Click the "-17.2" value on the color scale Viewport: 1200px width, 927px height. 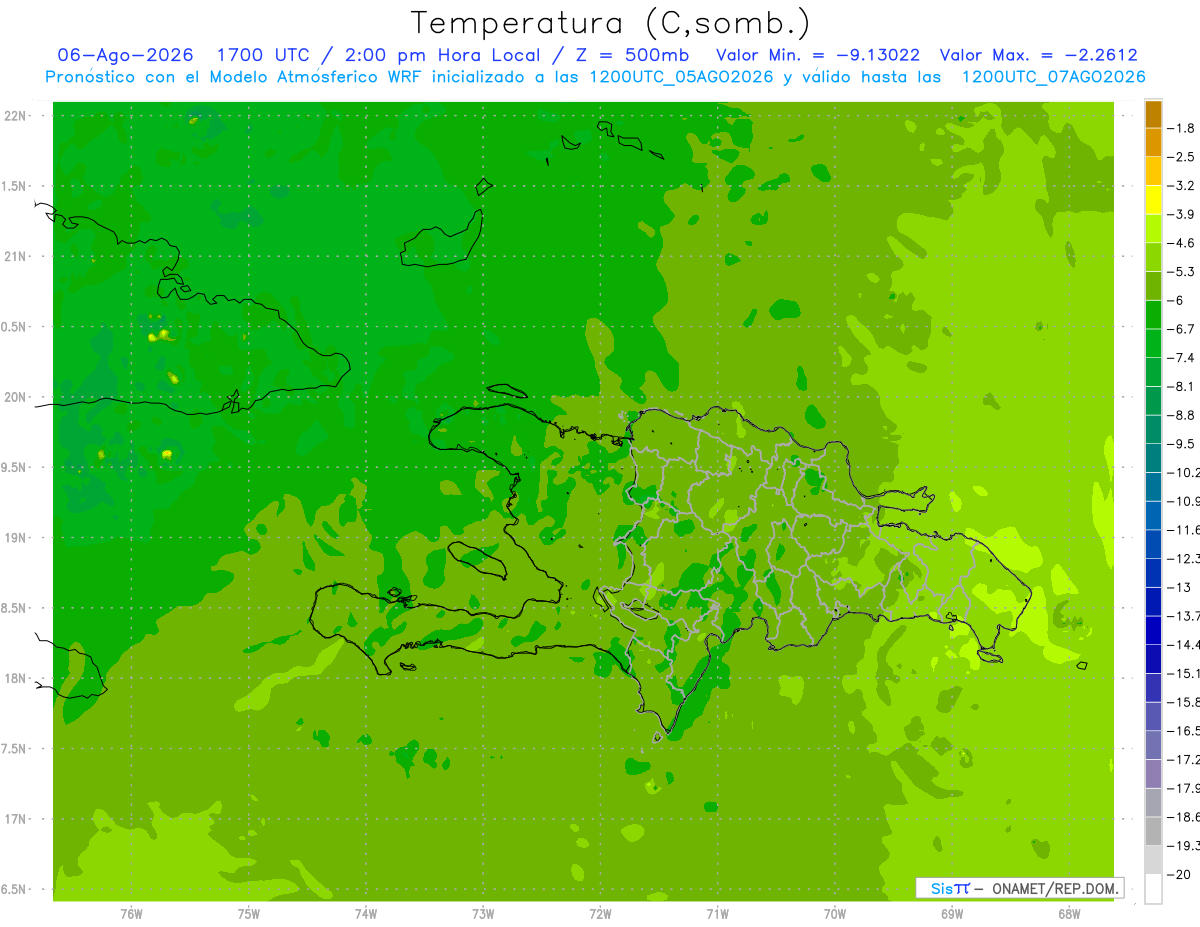tap(1184, 760)
